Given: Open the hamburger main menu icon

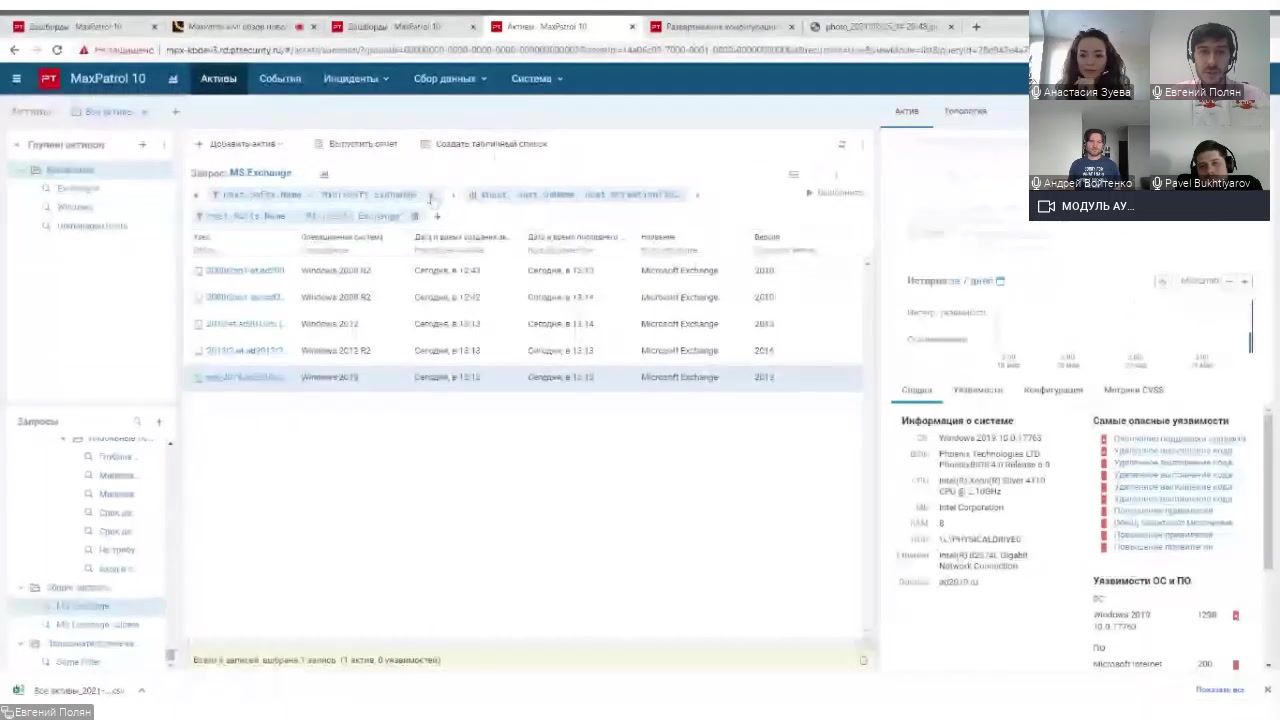Looking at the screenshot, I should [16, 78].
